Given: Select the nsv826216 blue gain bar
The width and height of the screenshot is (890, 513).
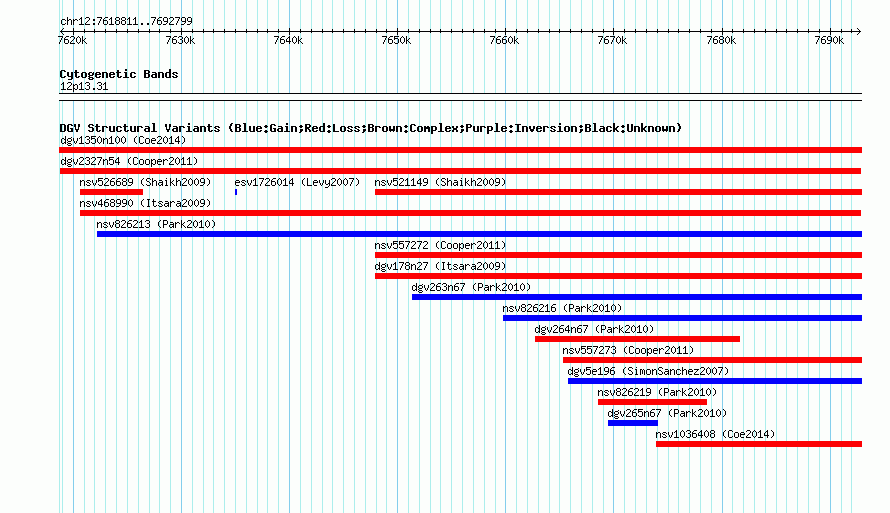Looking at the screenshot, I should click(x=682, y=318).
